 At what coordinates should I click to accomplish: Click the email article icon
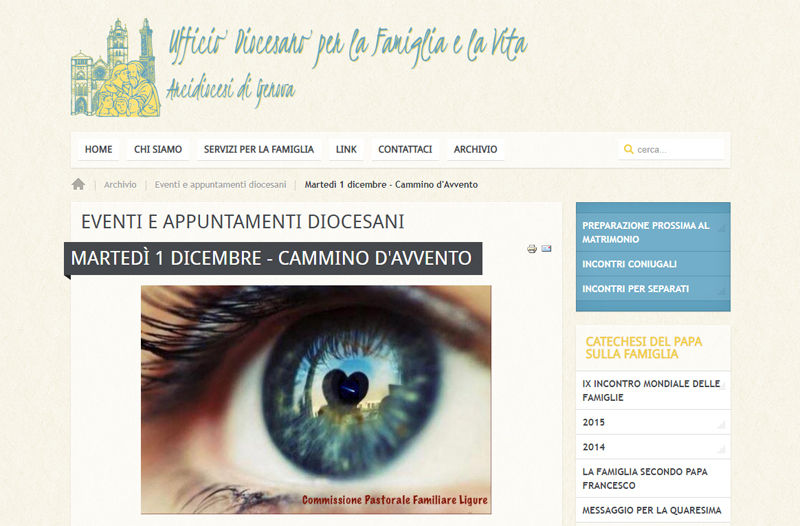[546, 248]
